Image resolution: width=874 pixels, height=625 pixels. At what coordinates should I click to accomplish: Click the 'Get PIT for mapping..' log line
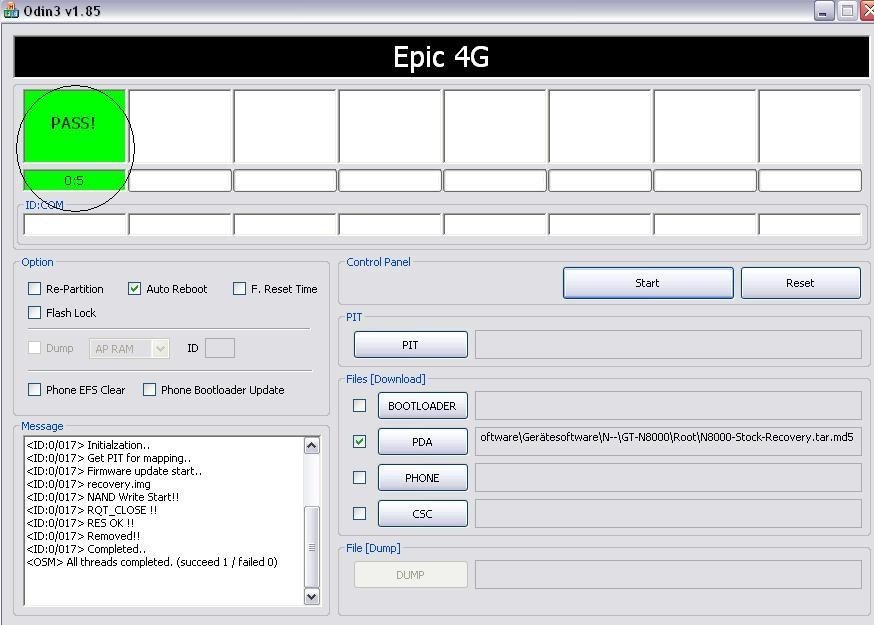109,458
